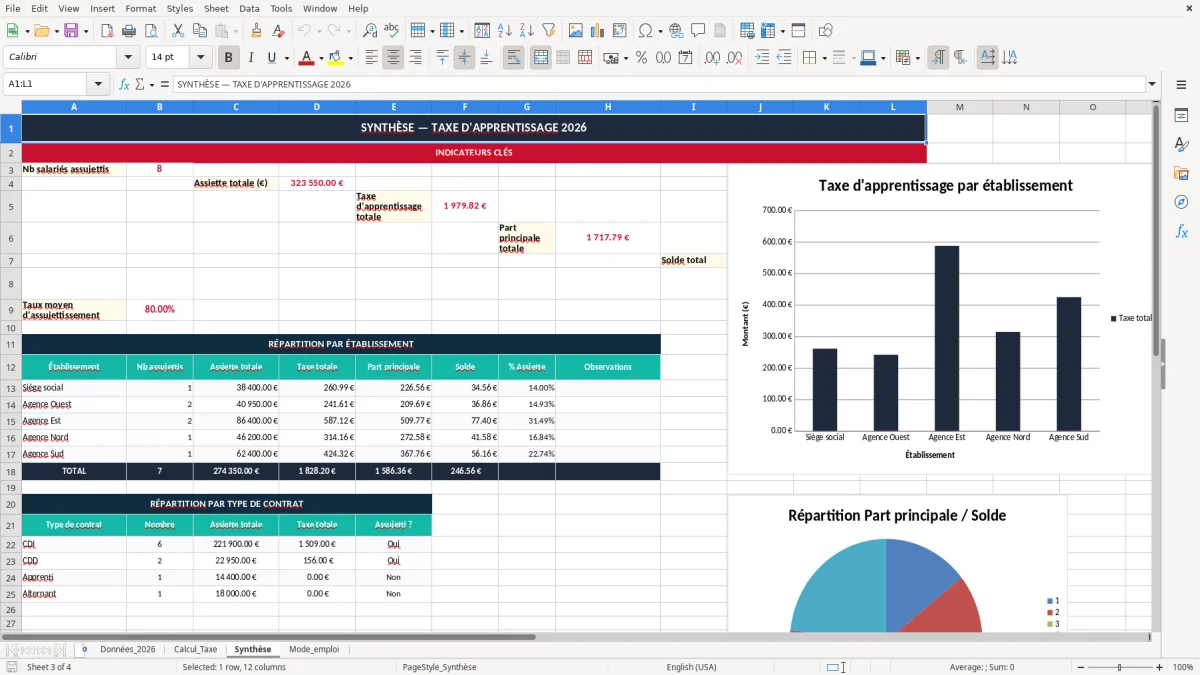This screenshot has height=675, width=1200.
Task: Click the Sort Ascending icon
Action: point(505,31)
